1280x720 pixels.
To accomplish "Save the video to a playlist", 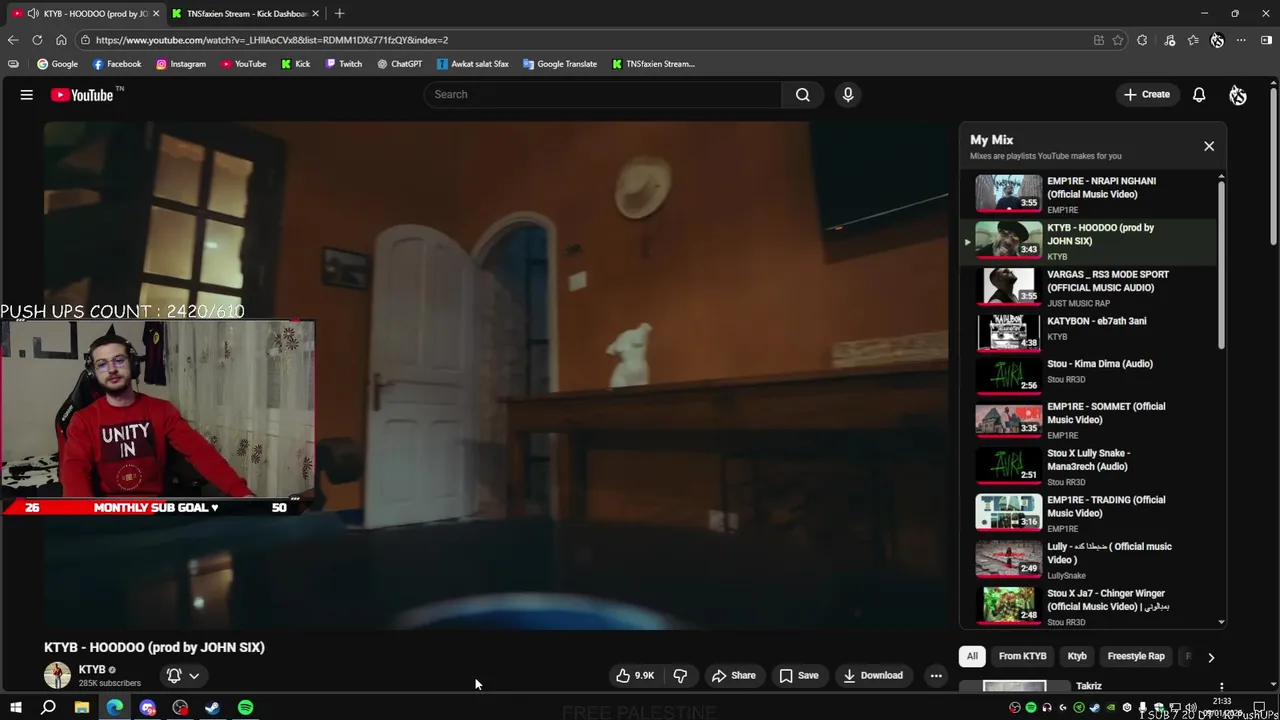I will [799, 675].
